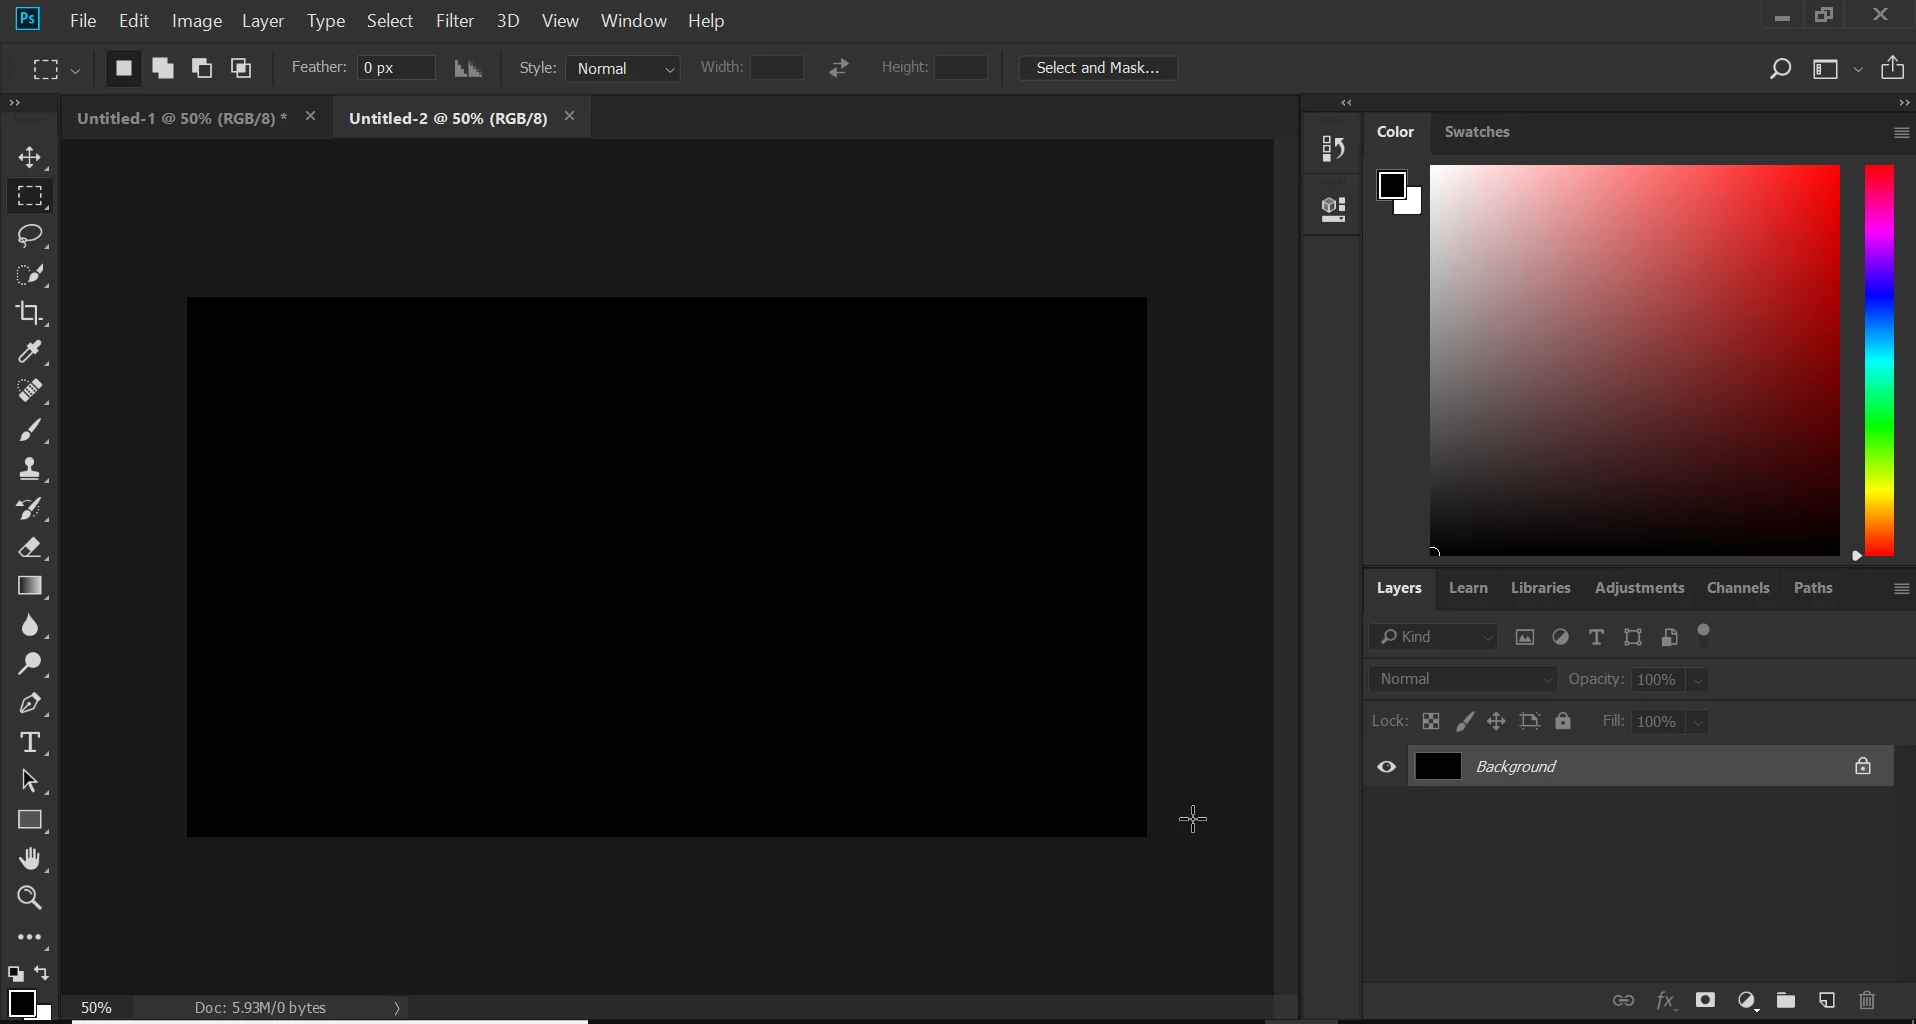Image resolution: width=1916 pixels, height=1024 pixels.
Task: Pick the Clone Stamp tool
Action: (30, 470)
